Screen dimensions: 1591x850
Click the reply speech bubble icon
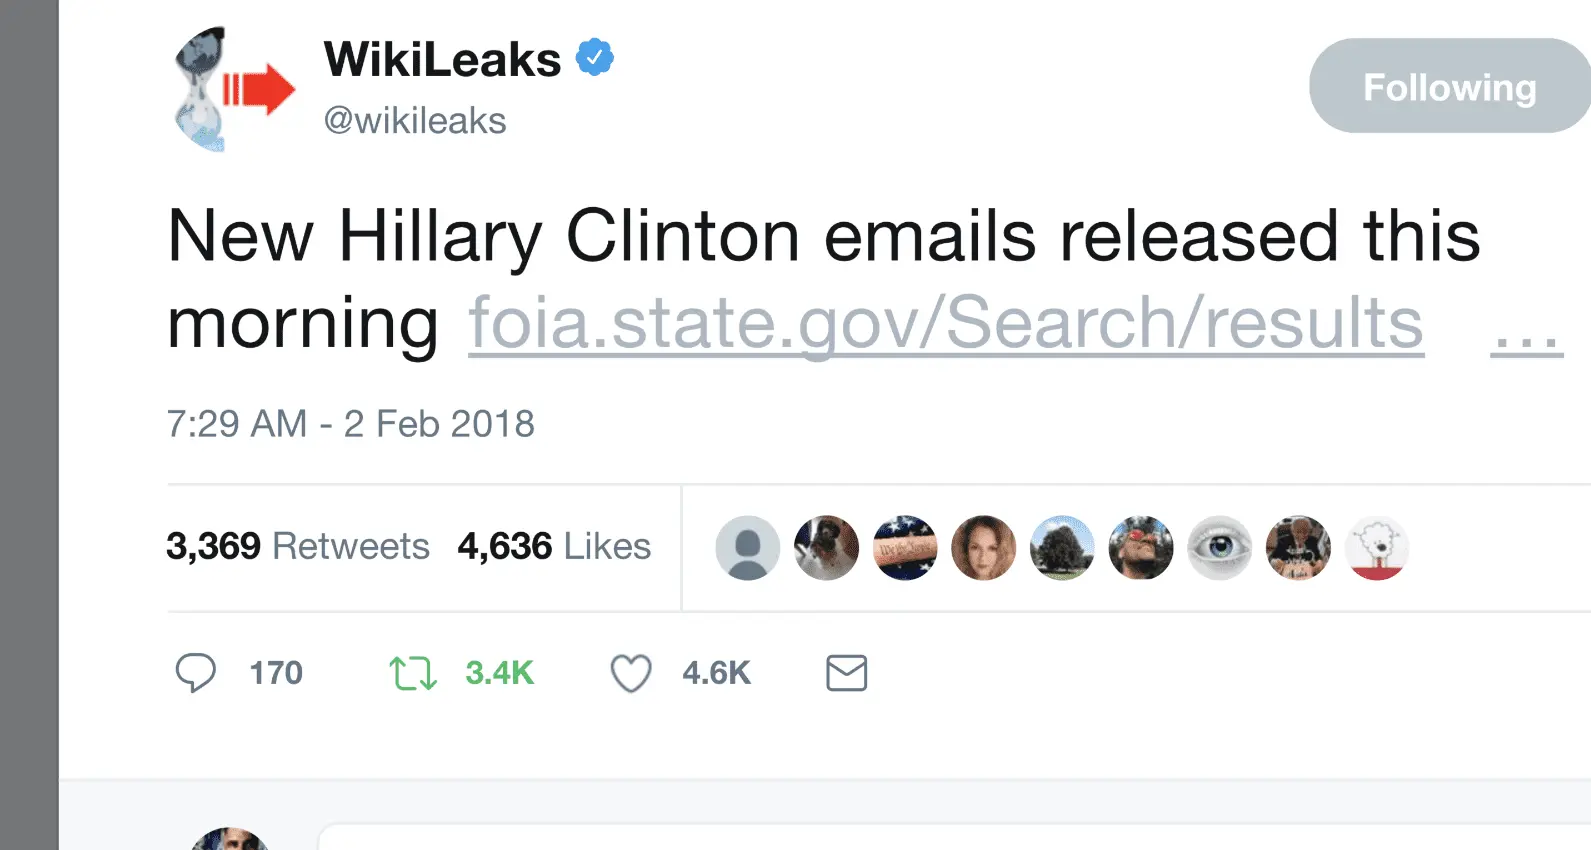[x=195, y=673]
